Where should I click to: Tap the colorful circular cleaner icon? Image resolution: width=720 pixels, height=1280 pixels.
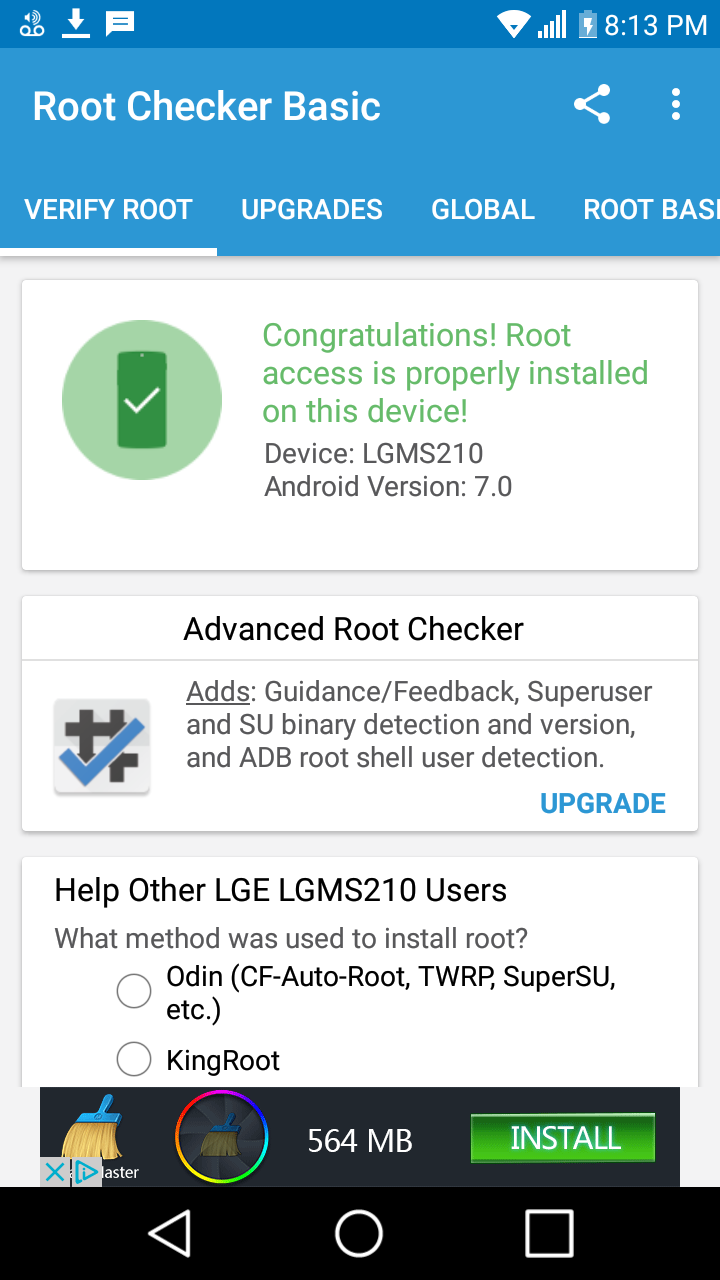(221, 1137)
